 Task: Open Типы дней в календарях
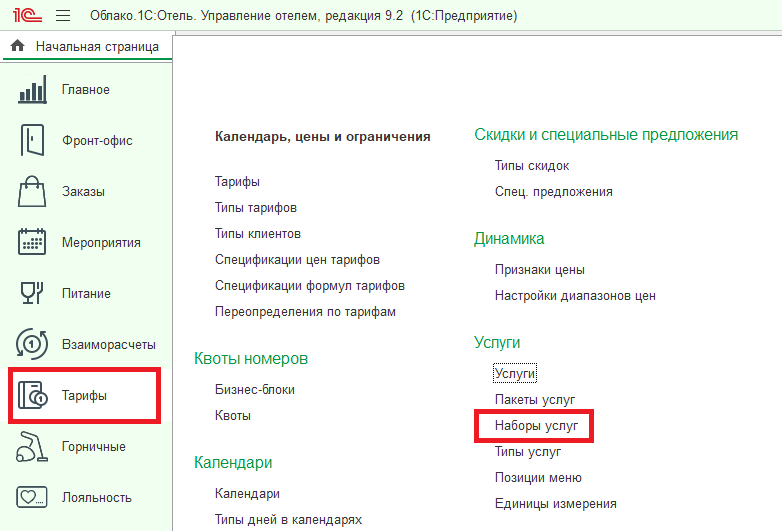(288, 520)
